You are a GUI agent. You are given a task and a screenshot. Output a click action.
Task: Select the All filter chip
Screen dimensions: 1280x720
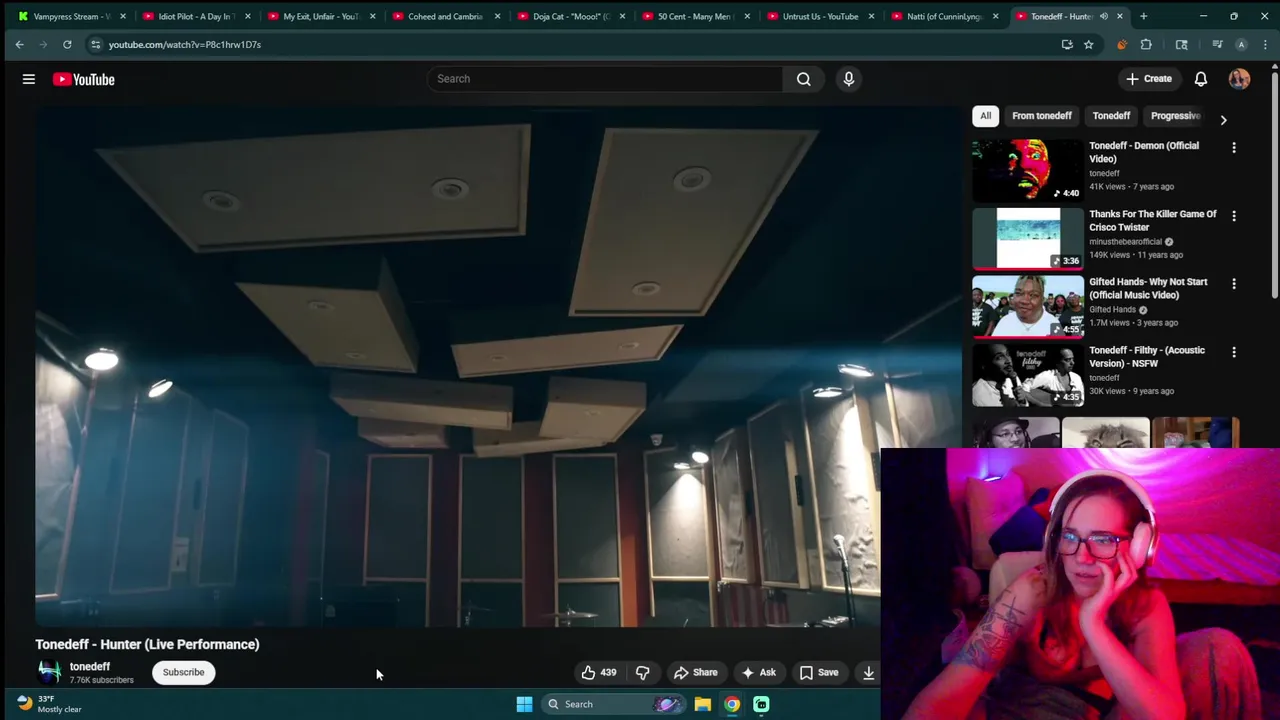pyautogui.click(x=985, y=116)
